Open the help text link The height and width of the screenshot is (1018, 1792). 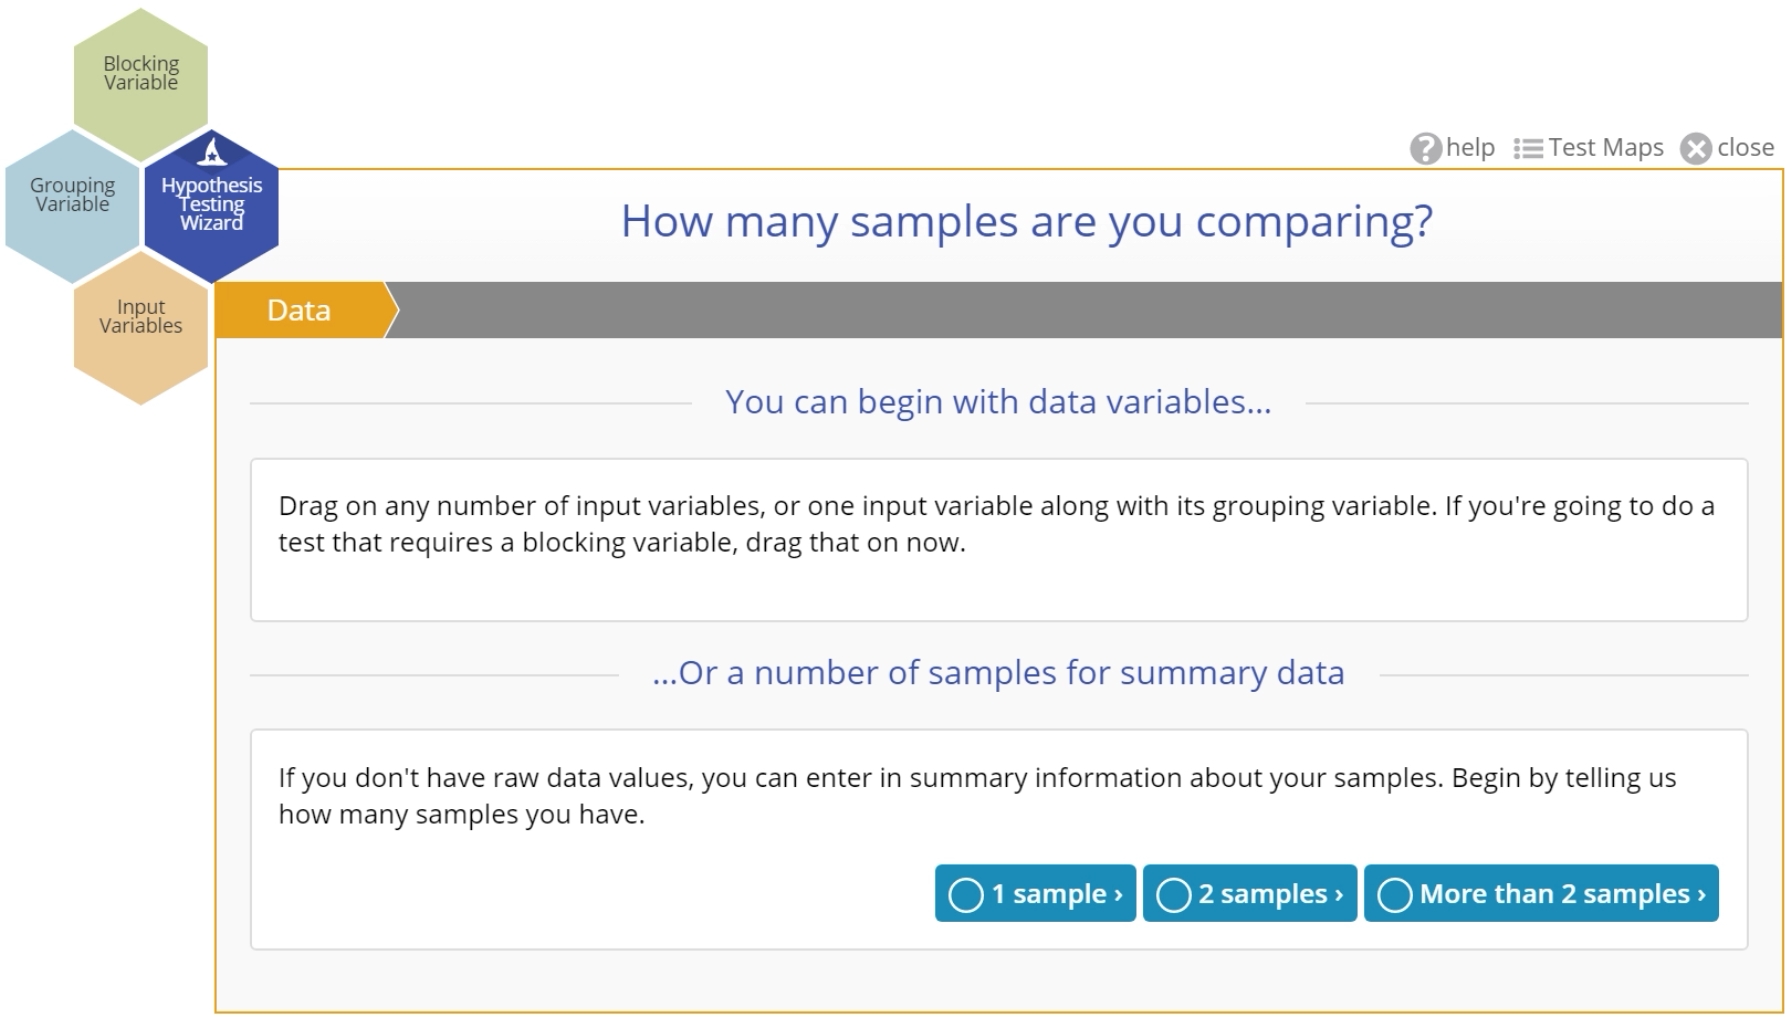coord(1470,148)
